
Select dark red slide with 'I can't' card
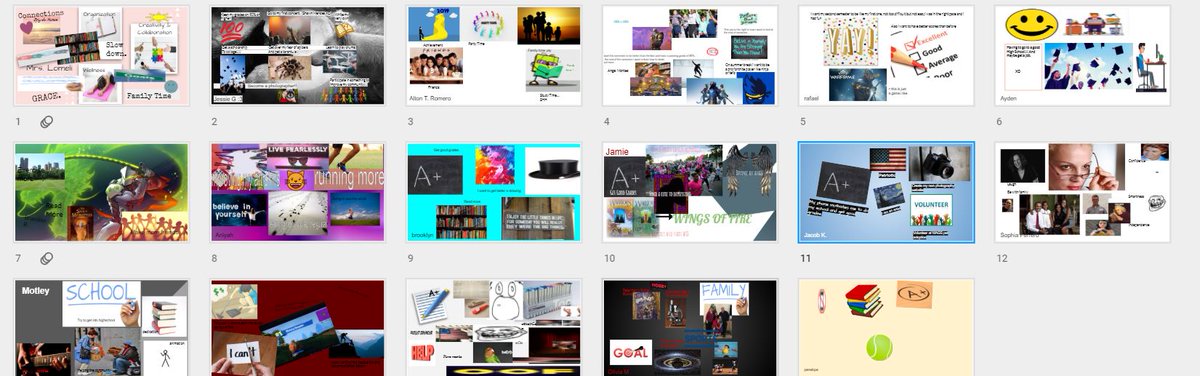(x=297, y=328)
